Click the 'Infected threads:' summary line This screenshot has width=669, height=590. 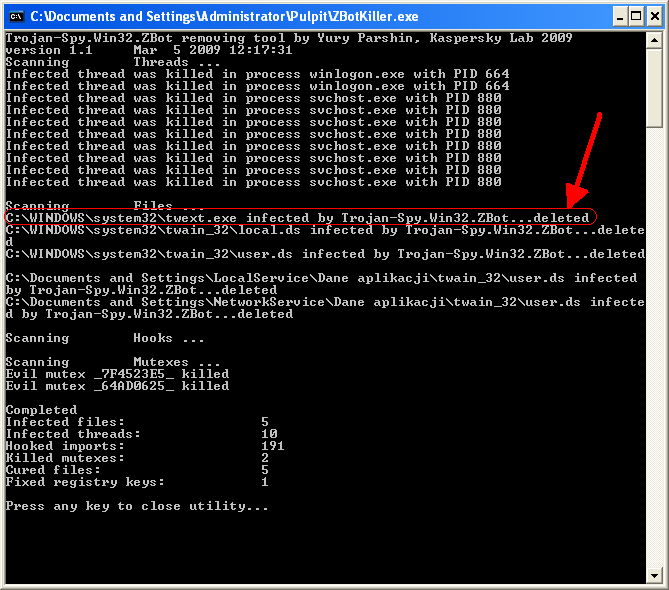tap(141, 434)
